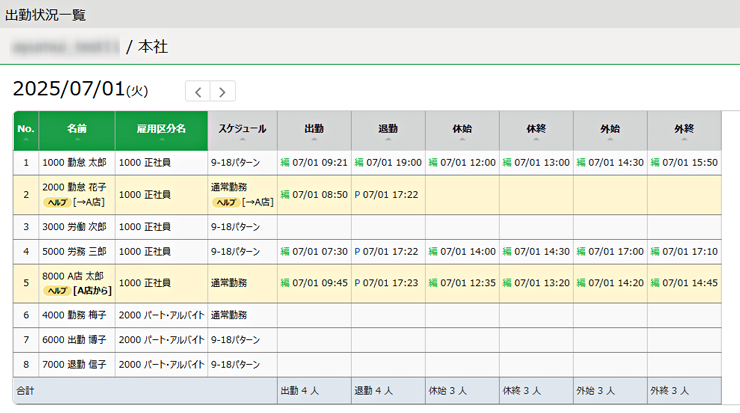Screen dimensions: 740x413
Task: Click blue P icon in 勤怠 花子 退勤 cell
Action: pos(358,195)
